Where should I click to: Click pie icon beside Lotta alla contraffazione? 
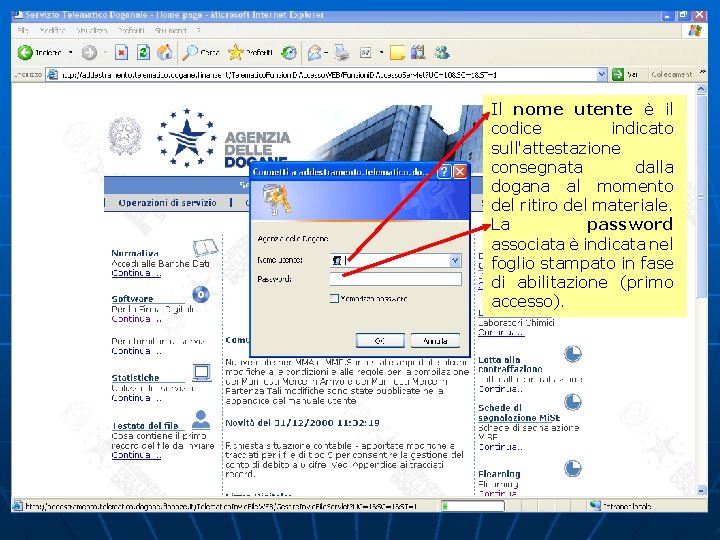point(573,354)
